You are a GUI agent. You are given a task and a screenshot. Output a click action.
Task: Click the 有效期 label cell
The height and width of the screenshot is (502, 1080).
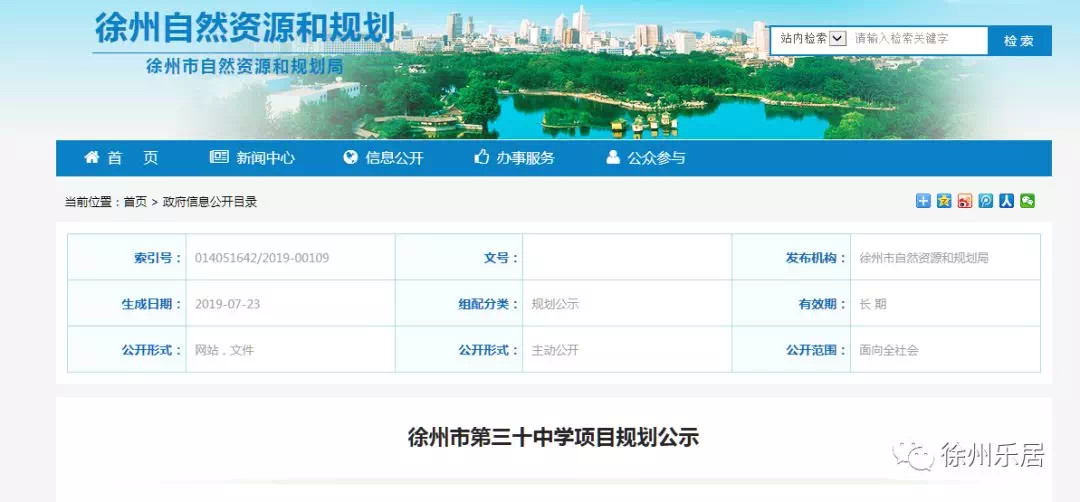tap(791, 304)
